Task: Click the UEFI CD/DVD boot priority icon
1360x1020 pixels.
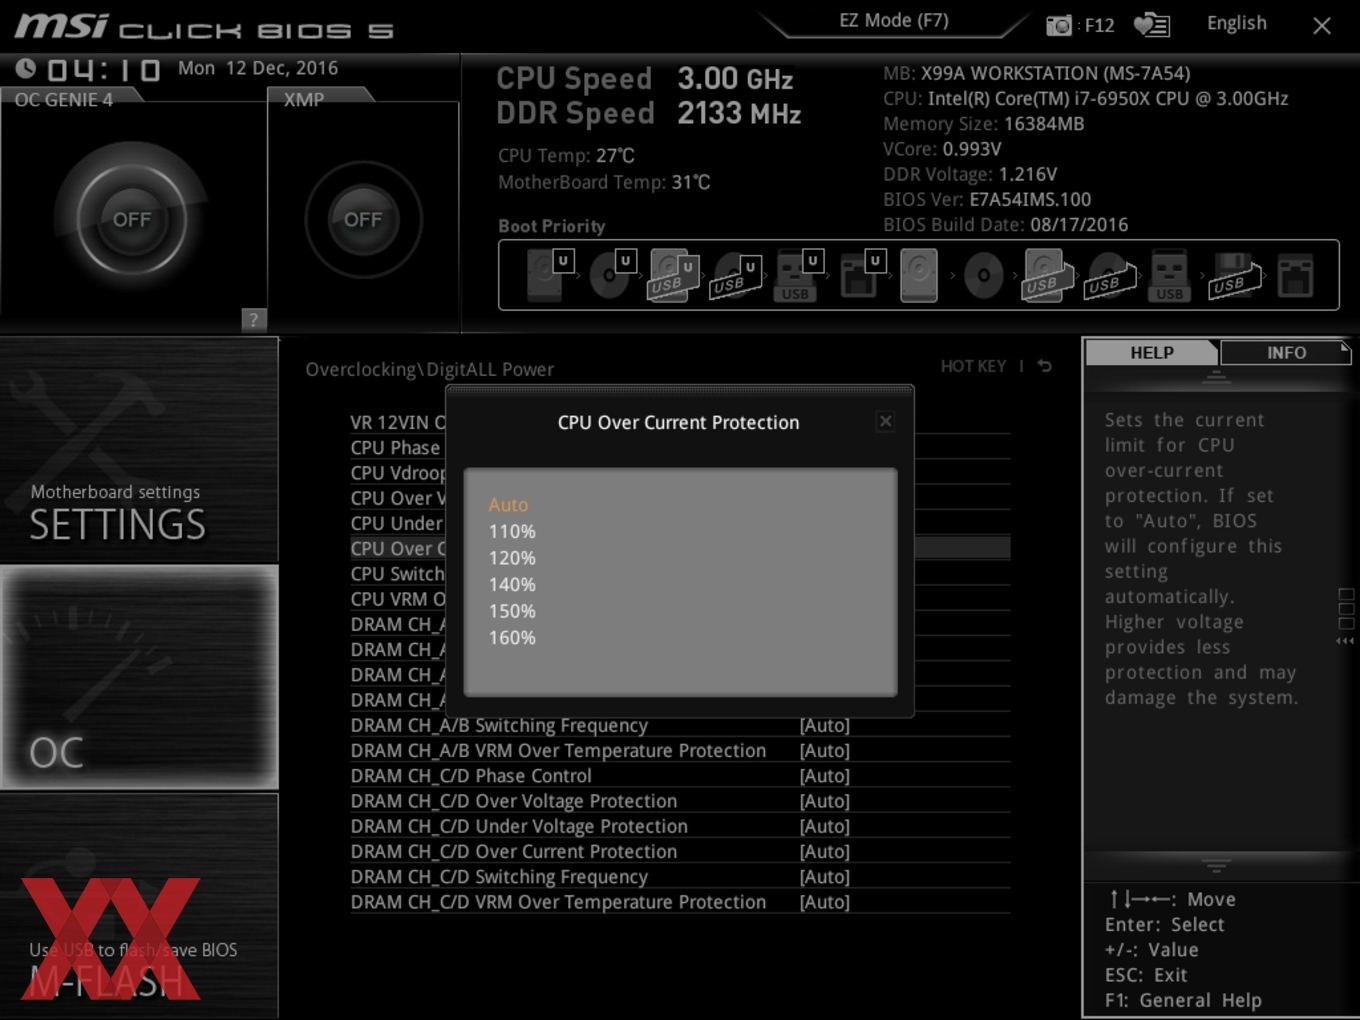Action: 612,275
